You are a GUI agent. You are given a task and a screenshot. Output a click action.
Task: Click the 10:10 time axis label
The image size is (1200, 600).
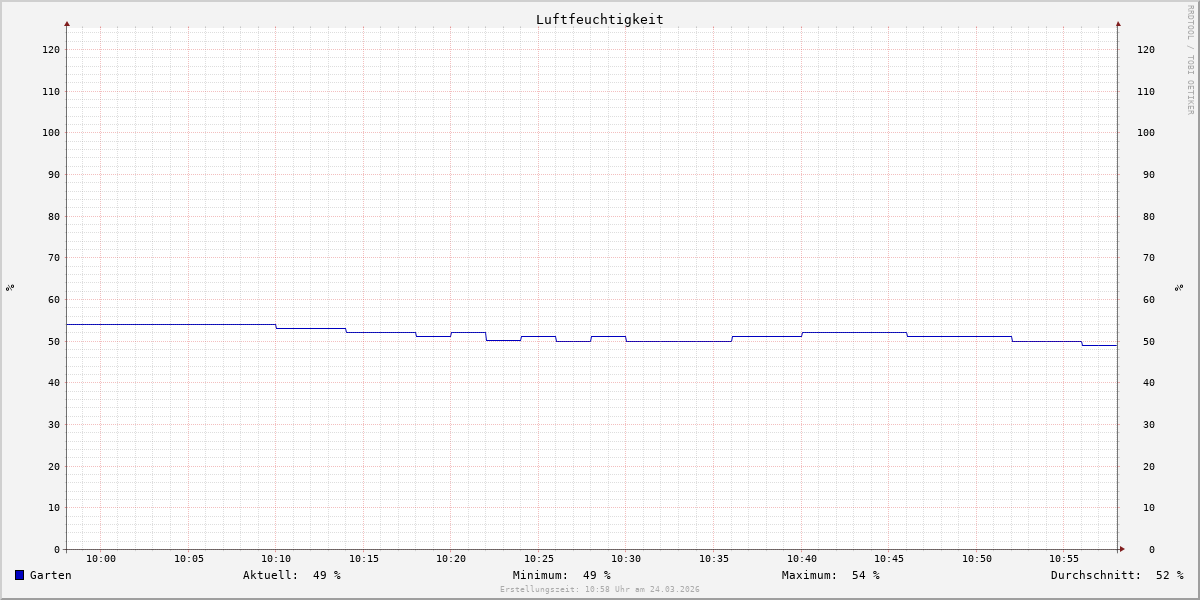[276, 559]
